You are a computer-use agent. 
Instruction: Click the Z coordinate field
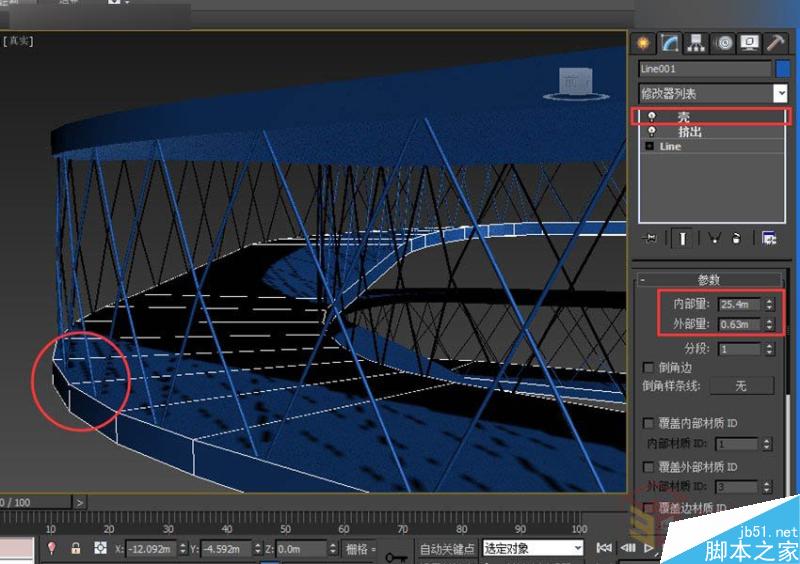click(x=301, y=549)
